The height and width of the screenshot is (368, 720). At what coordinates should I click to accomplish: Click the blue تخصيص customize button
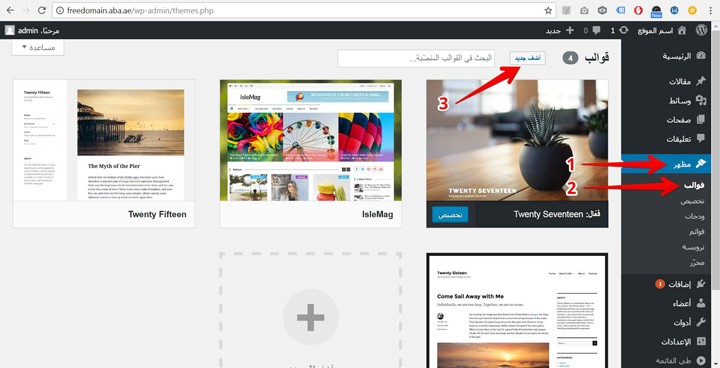[450, 215]
